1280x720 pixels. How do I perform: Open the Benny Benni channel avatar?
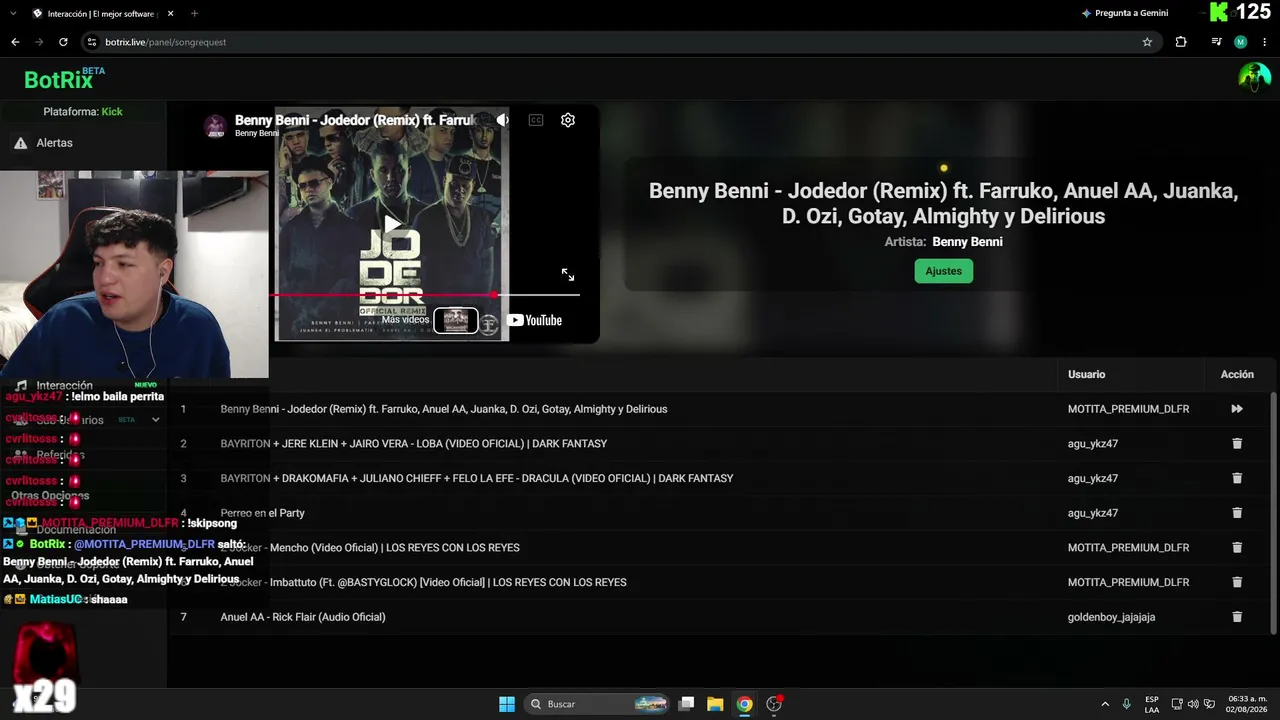click(x=215, y=125)
